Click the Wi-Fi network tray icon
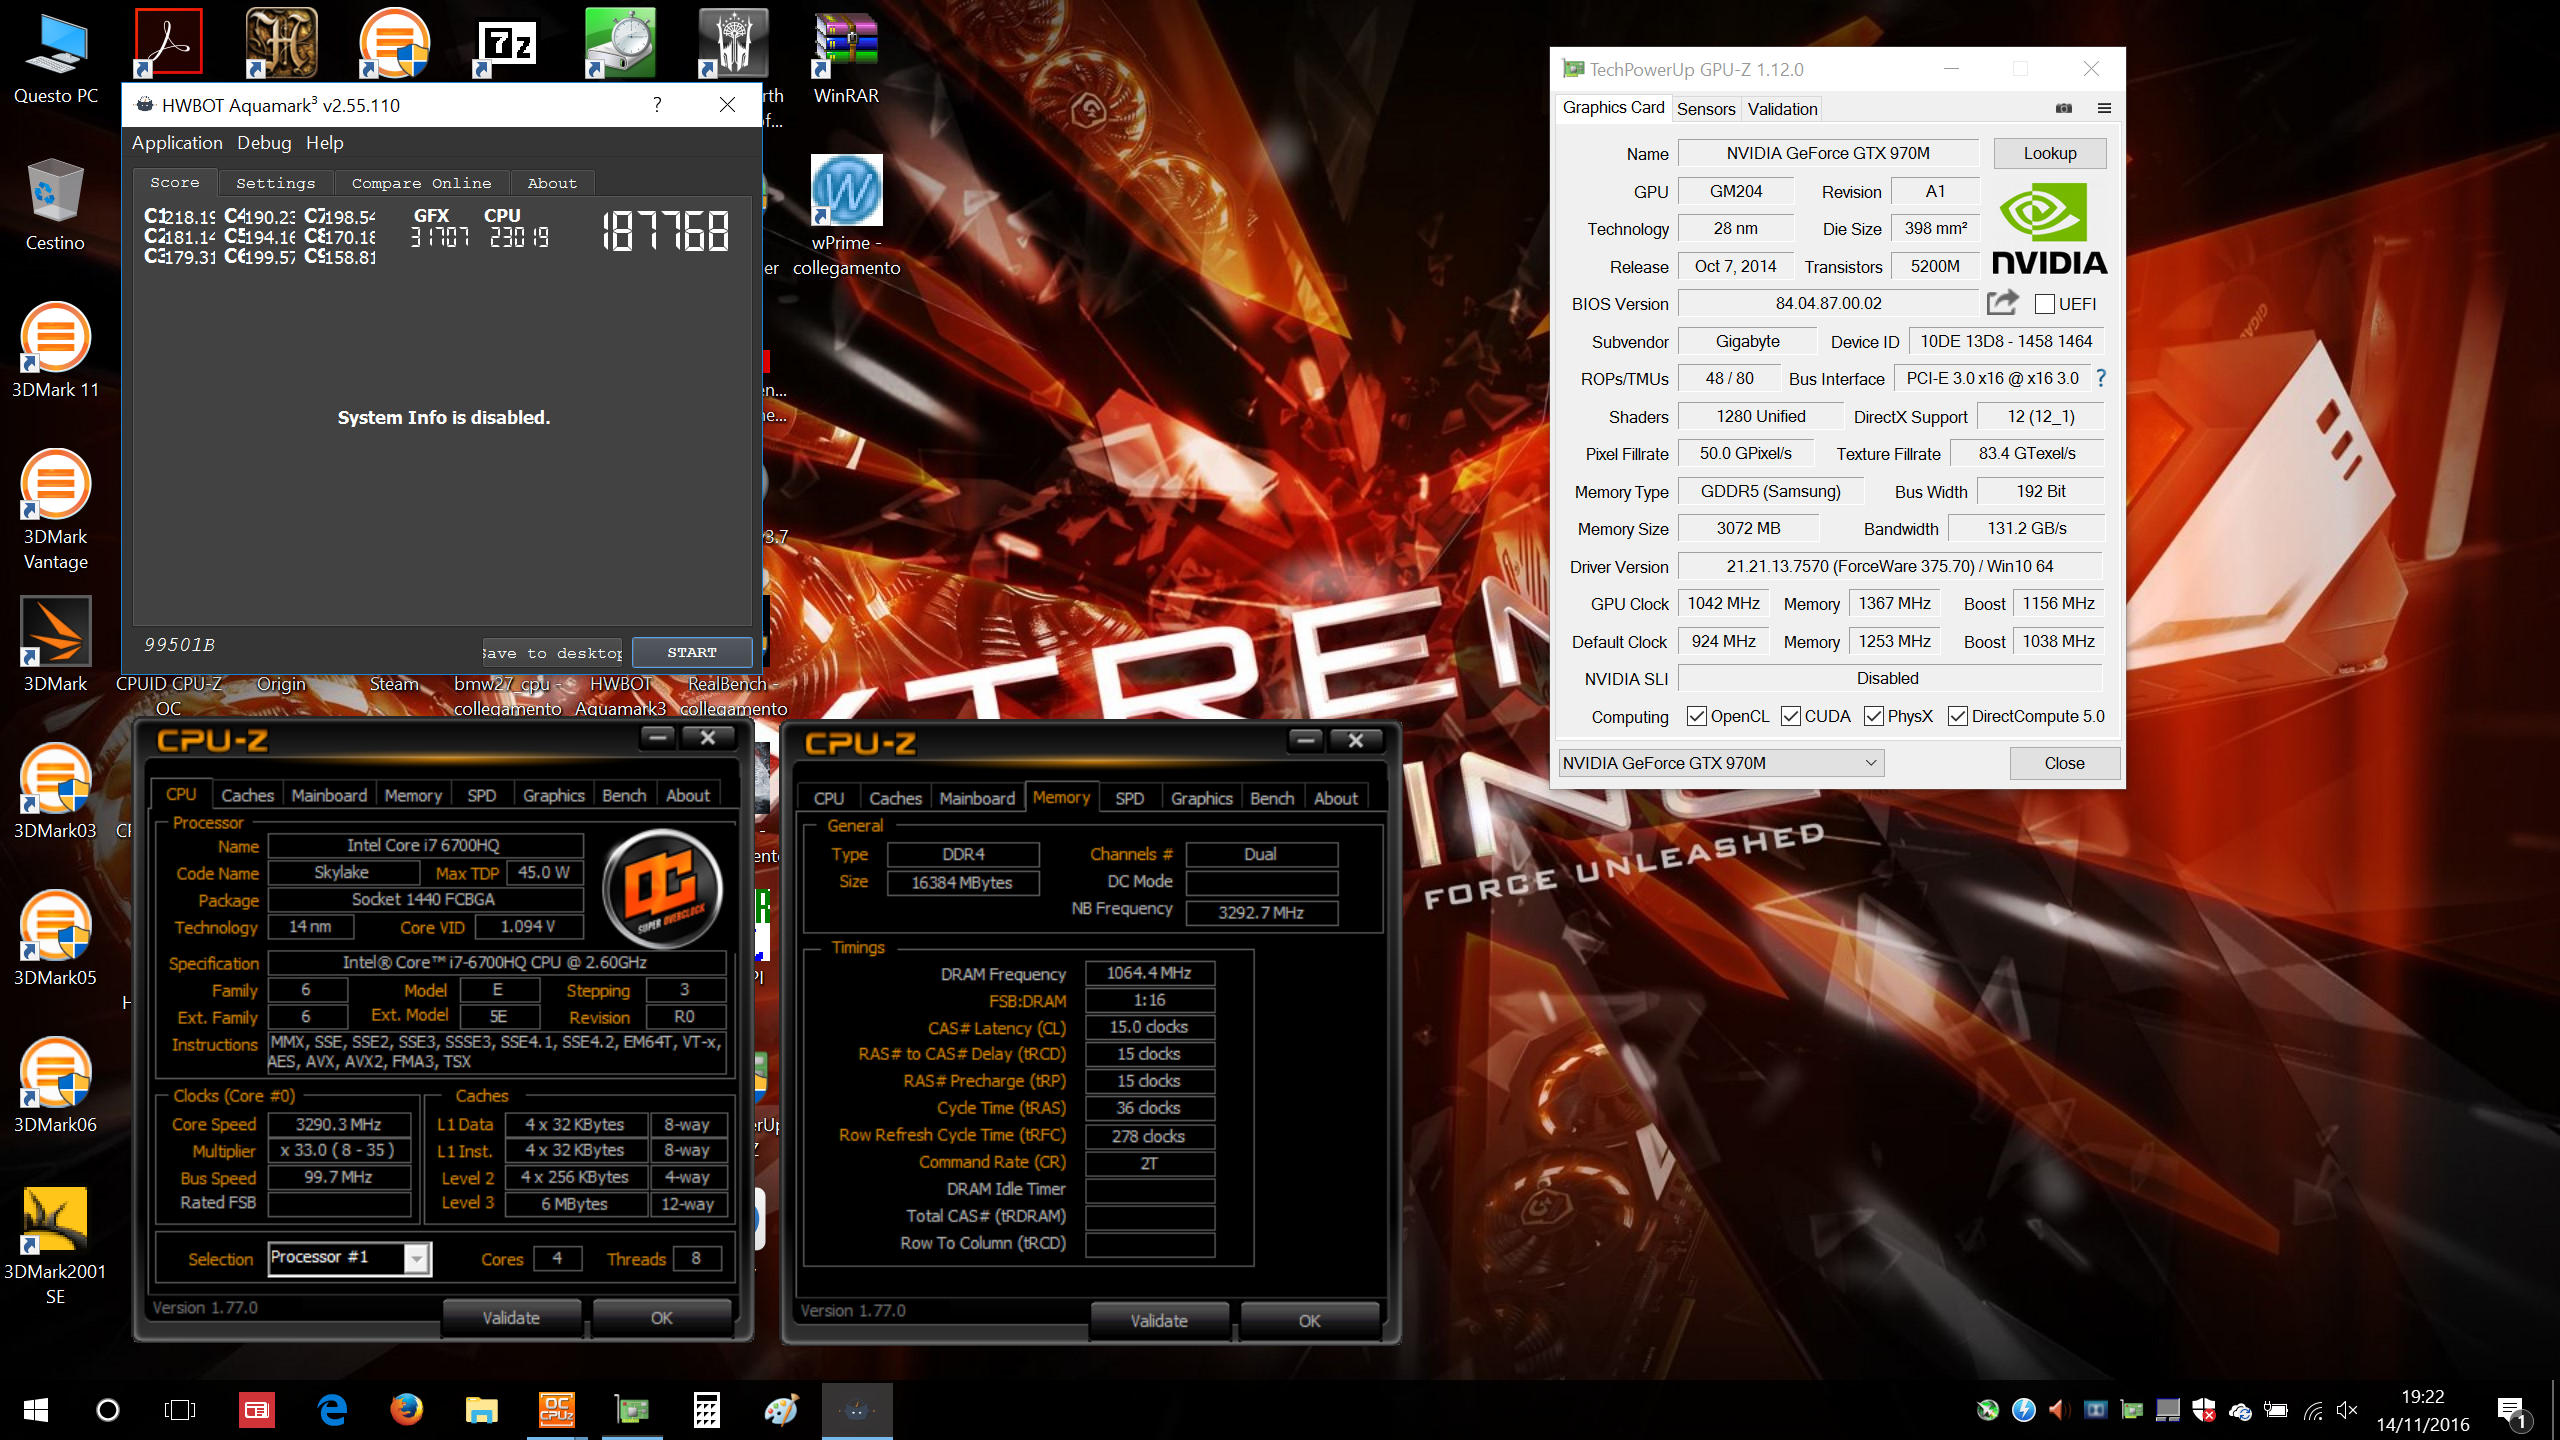Image resolution: width=2560 pixels, height=1440 pixels. tap(2312, 1411)
